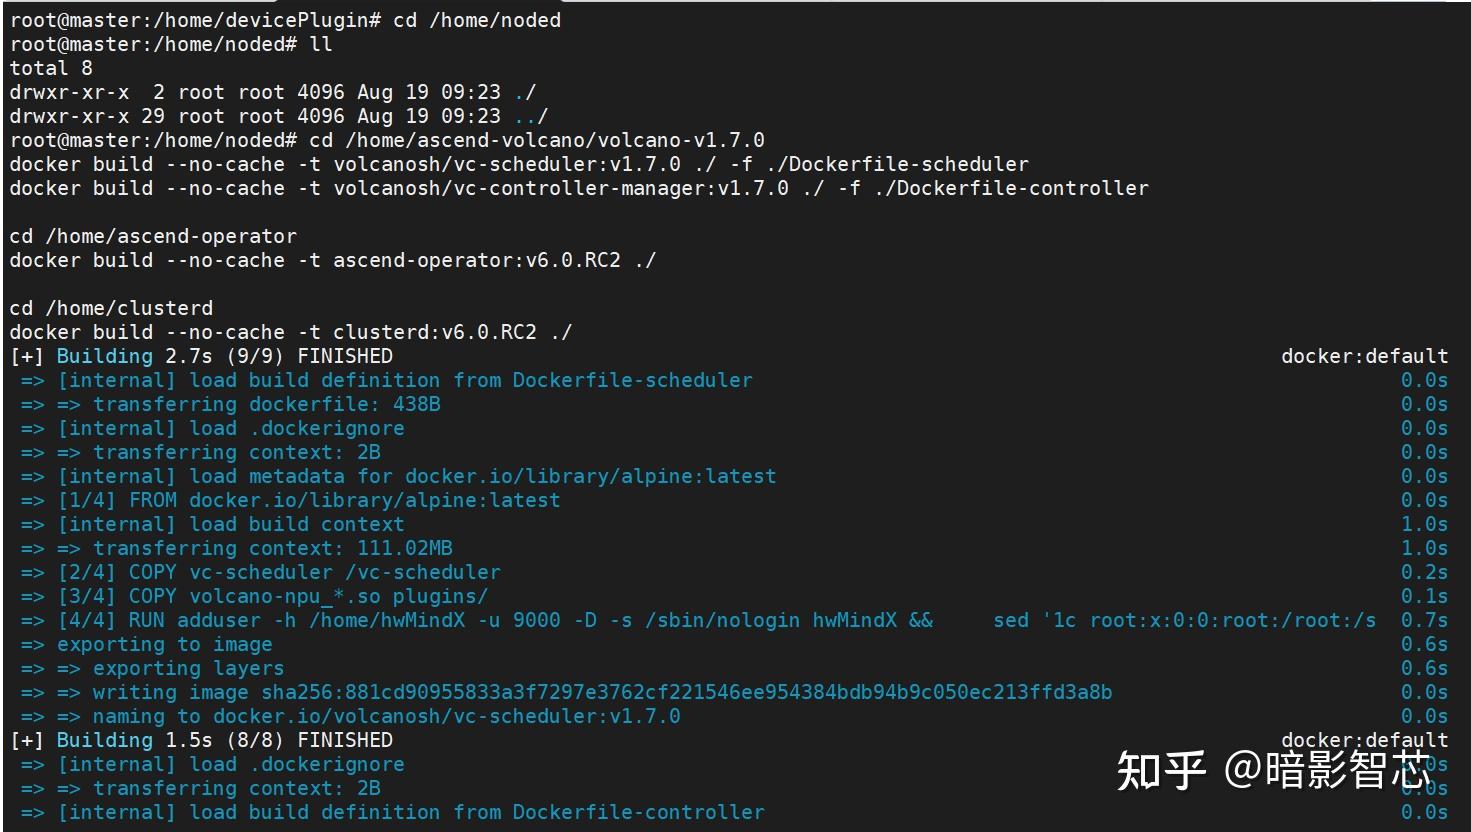The width and height of the screenshot is (1471, 832).
Task: Click the vc-controller-manager docker build command line
Action: [x=579, y=188]
